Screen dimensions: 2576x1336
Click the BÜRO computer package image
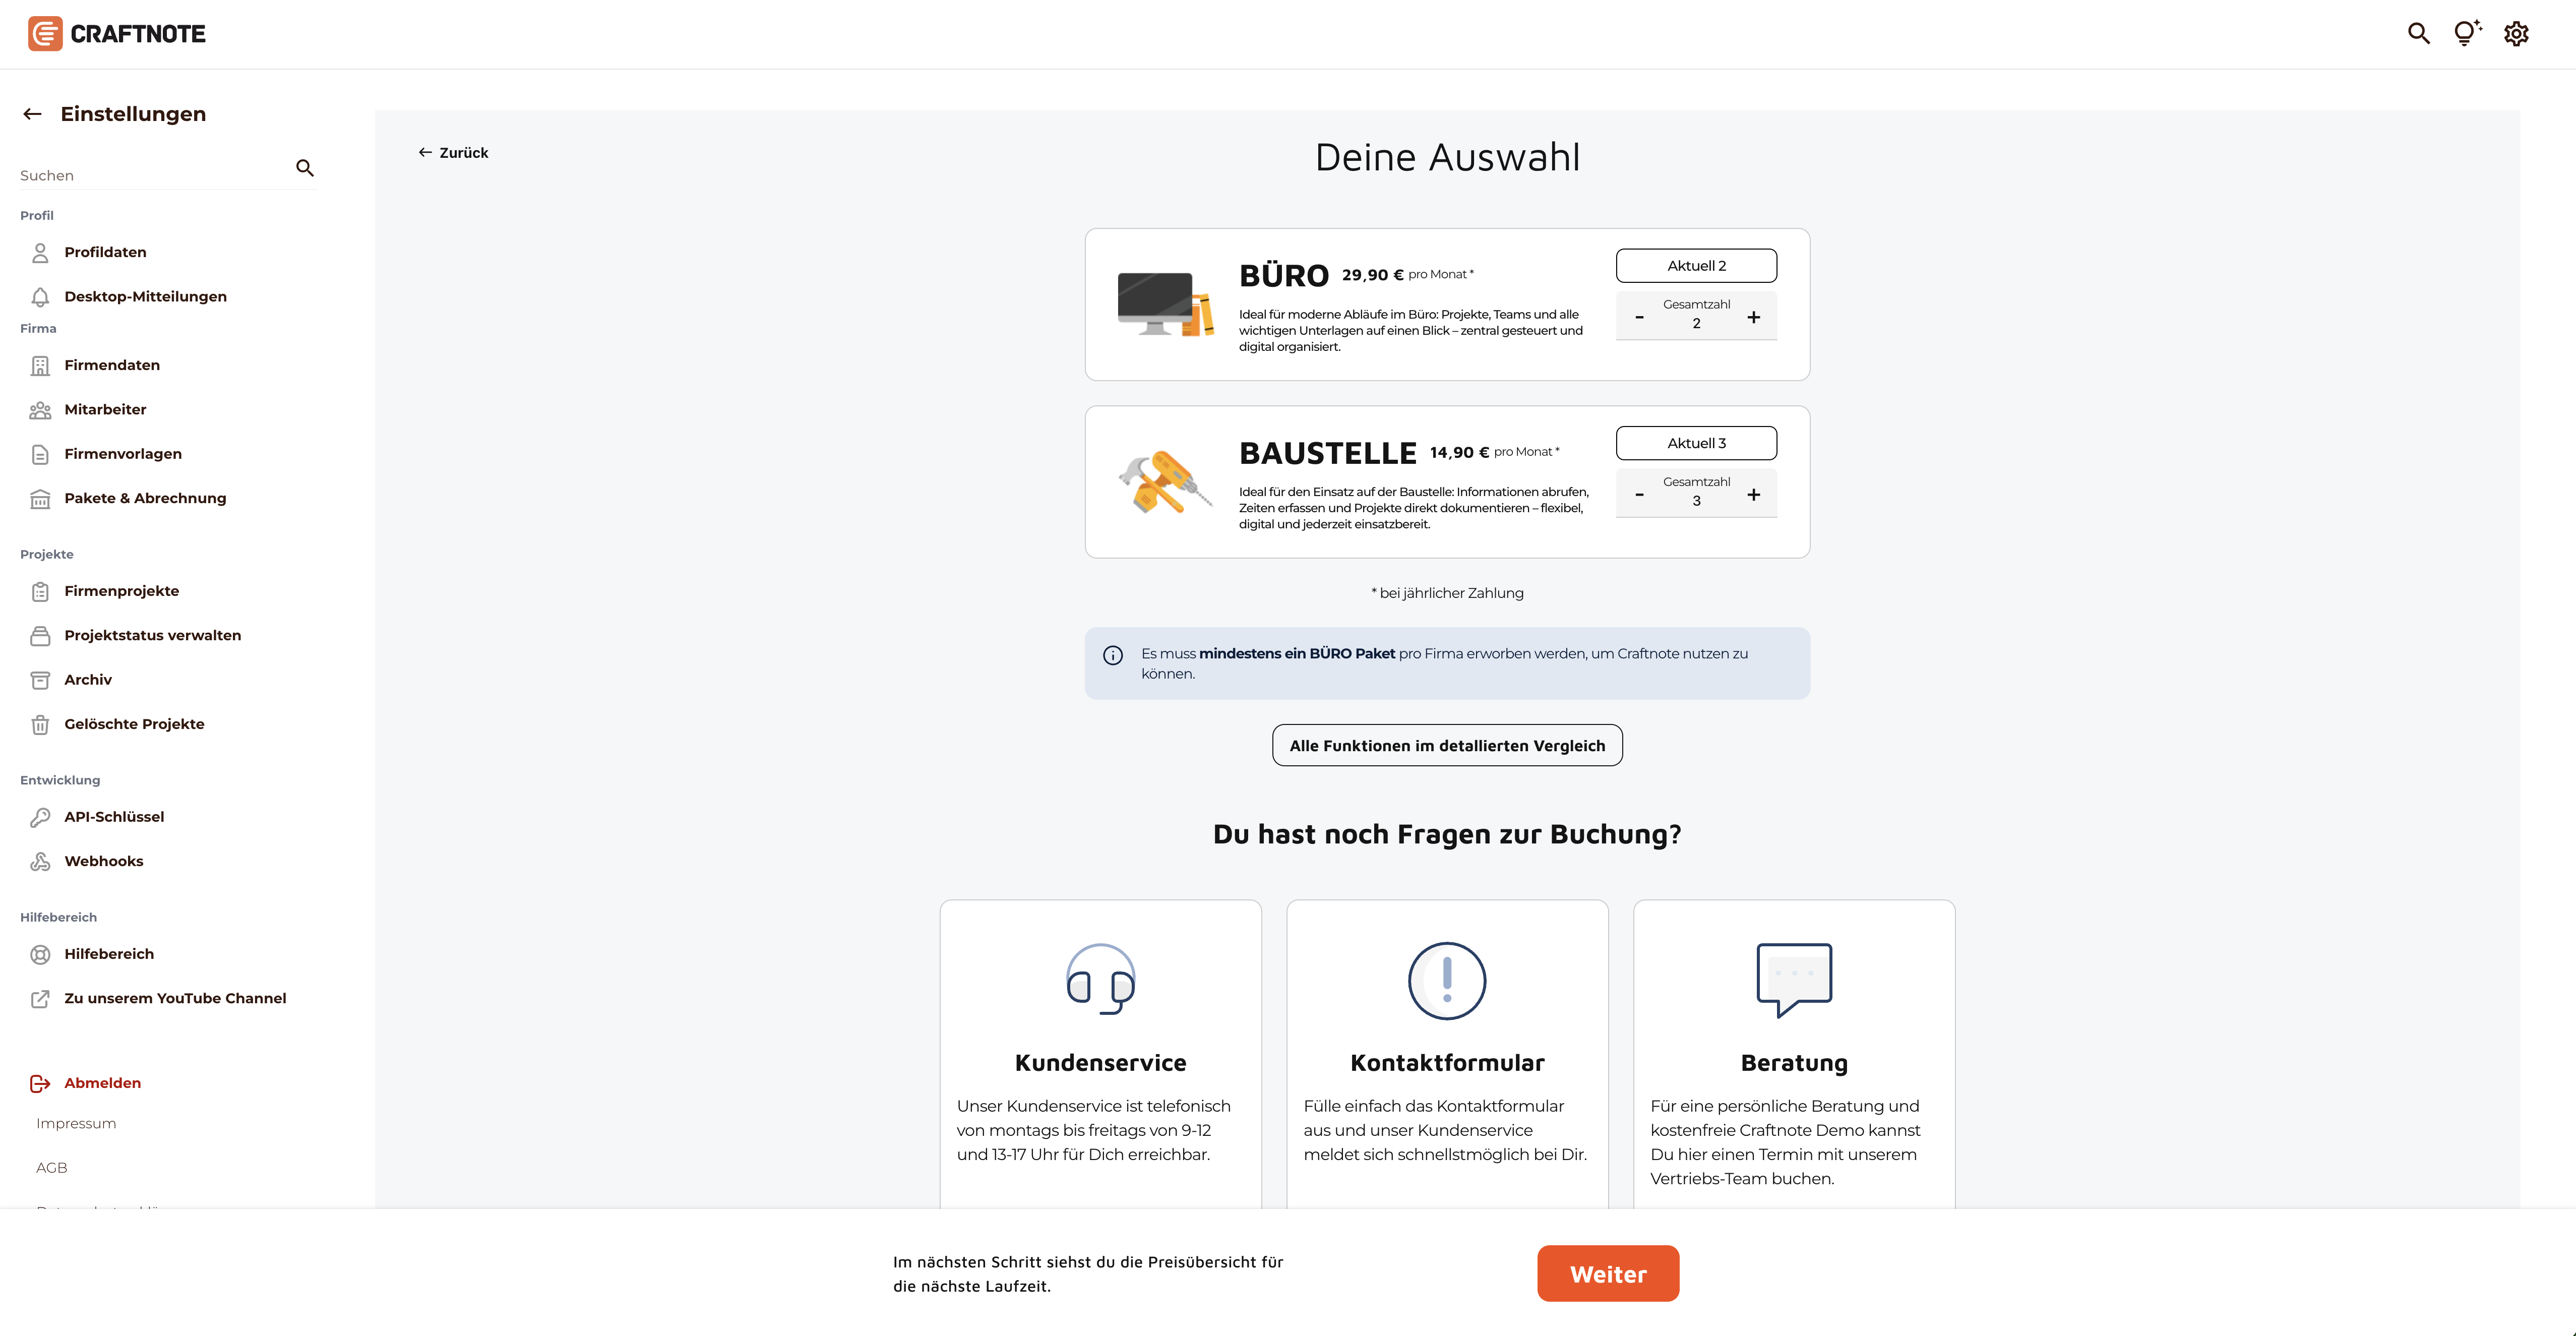point(1165,304)
